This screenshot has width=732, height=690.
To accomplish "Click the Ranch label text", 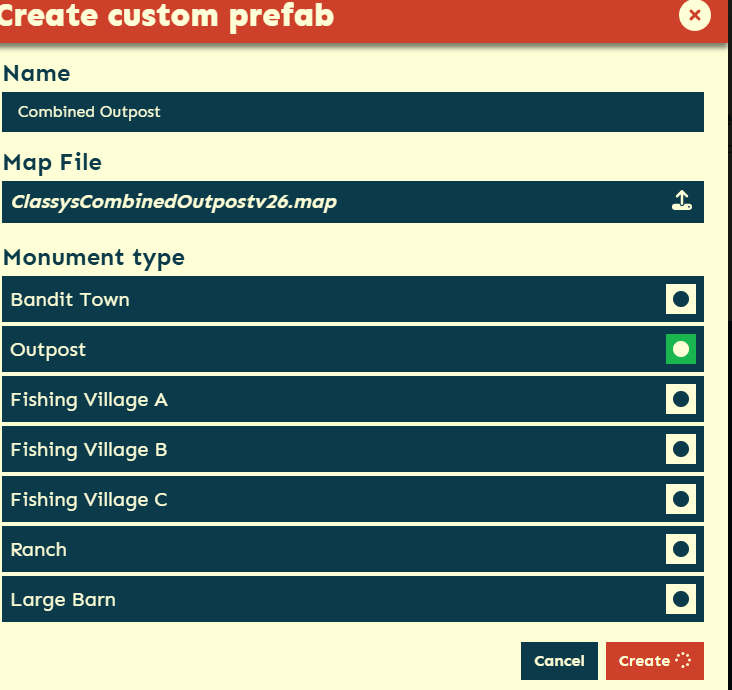I will click(x=41, y=550).
